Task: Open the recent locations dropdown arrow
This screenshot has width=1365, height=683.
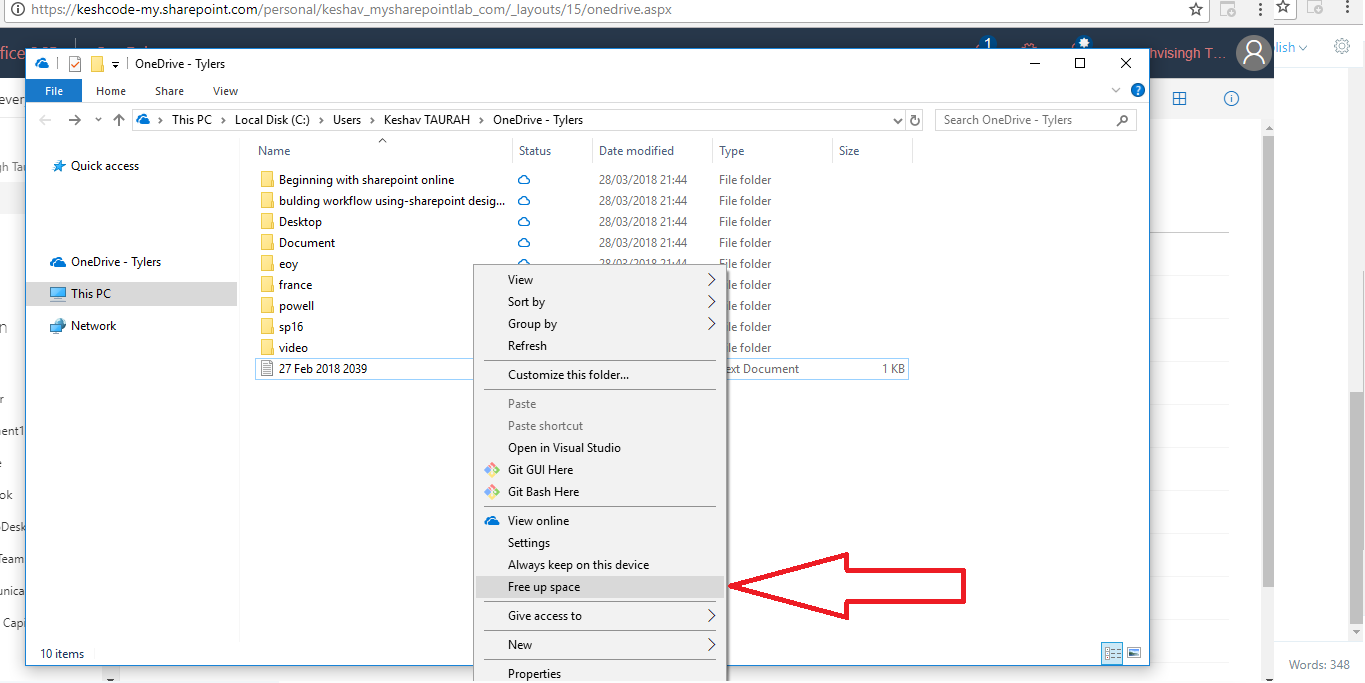Action: point(98,120)
